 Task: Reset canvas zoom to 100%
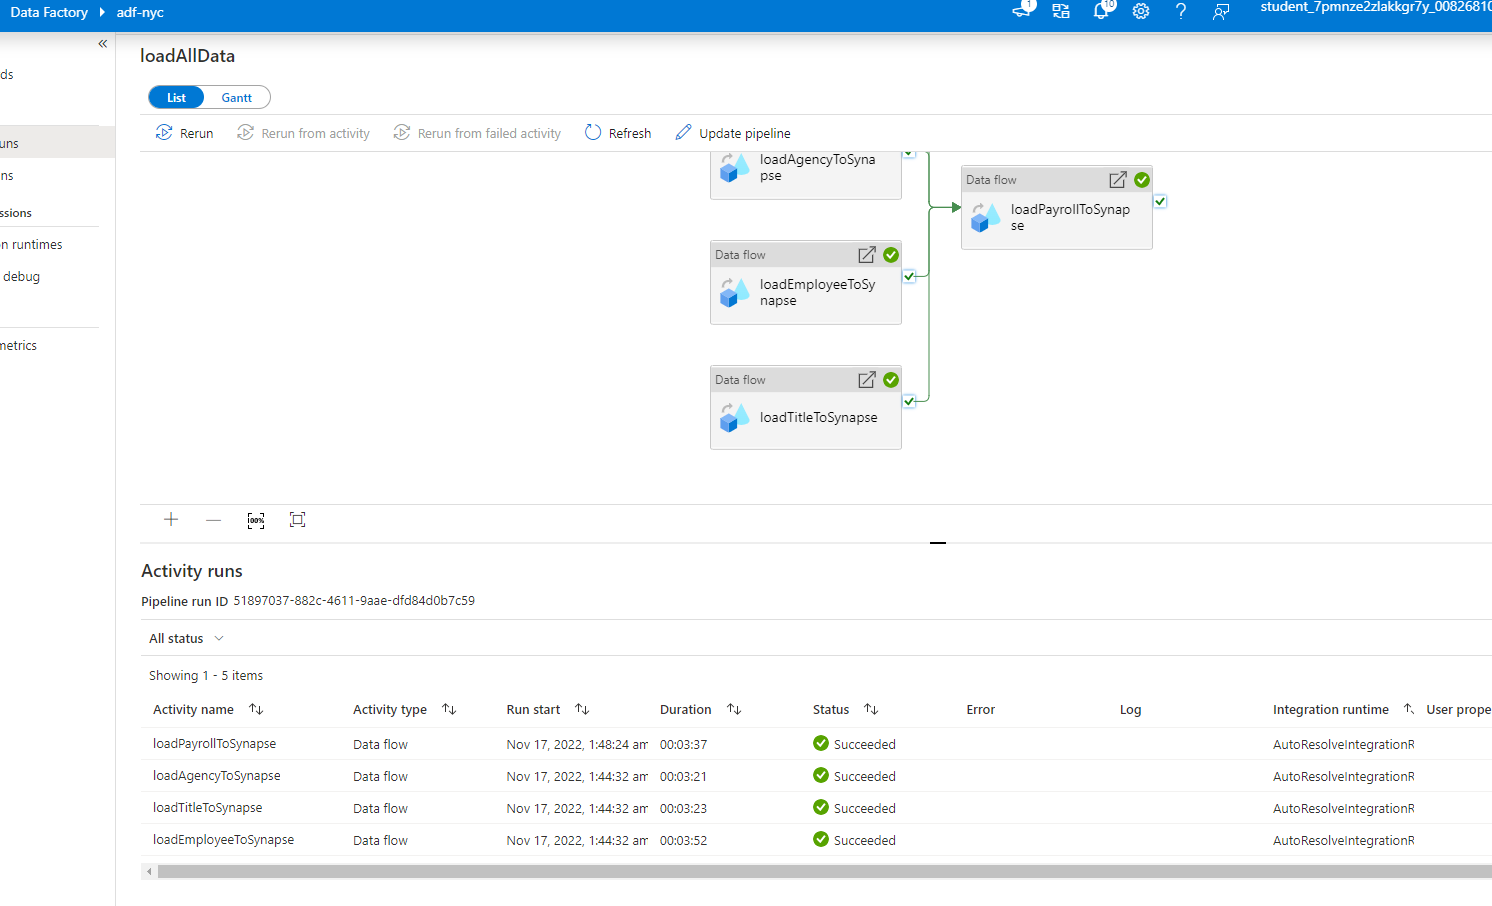tap(256, 520)
